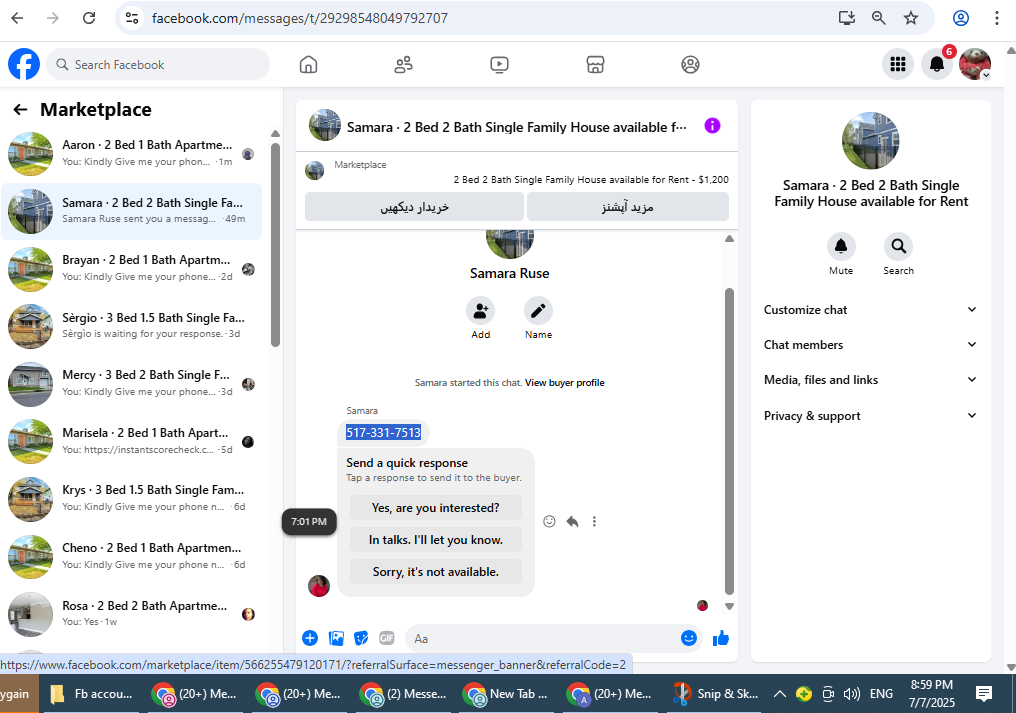Open Mercy 3 Bed 2 Bath chat

[132, 384]
